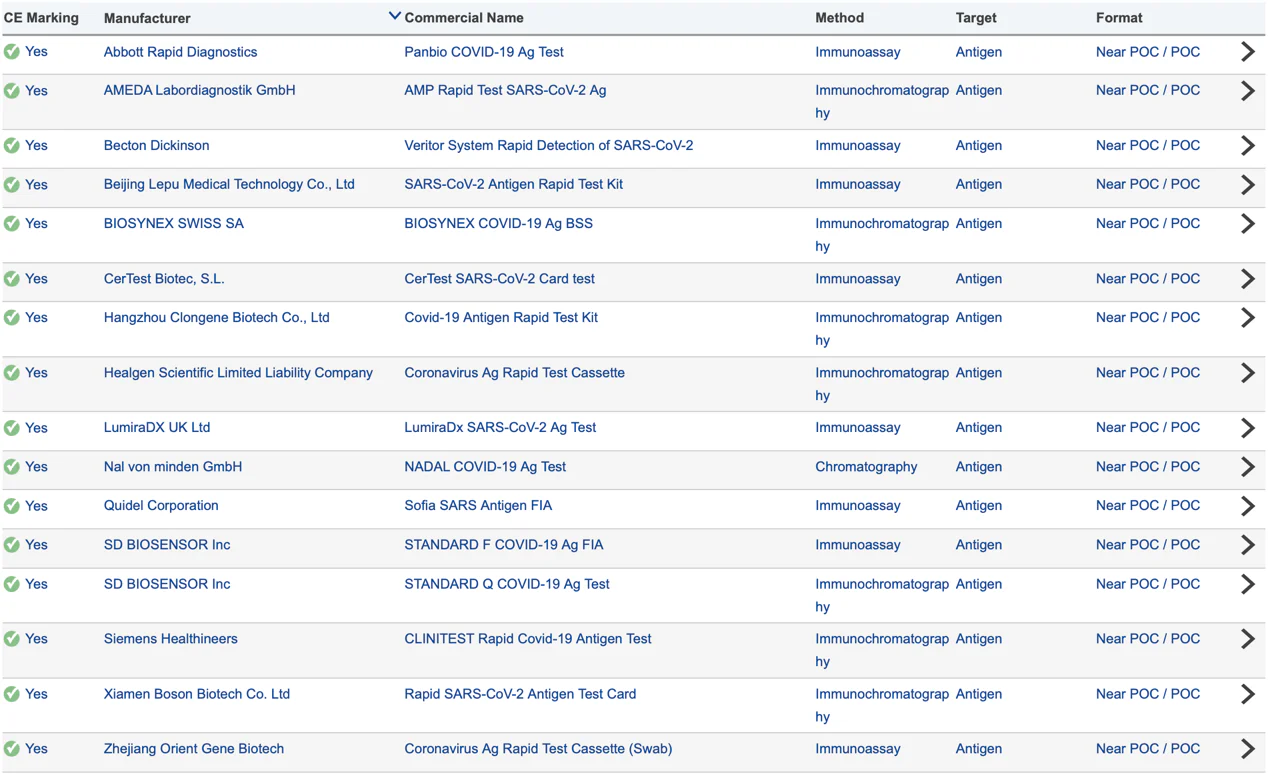The image size is (1269, 774).
Task: Click the green check icon for Becton Dickinson
Action: click(x=12, y=146)
